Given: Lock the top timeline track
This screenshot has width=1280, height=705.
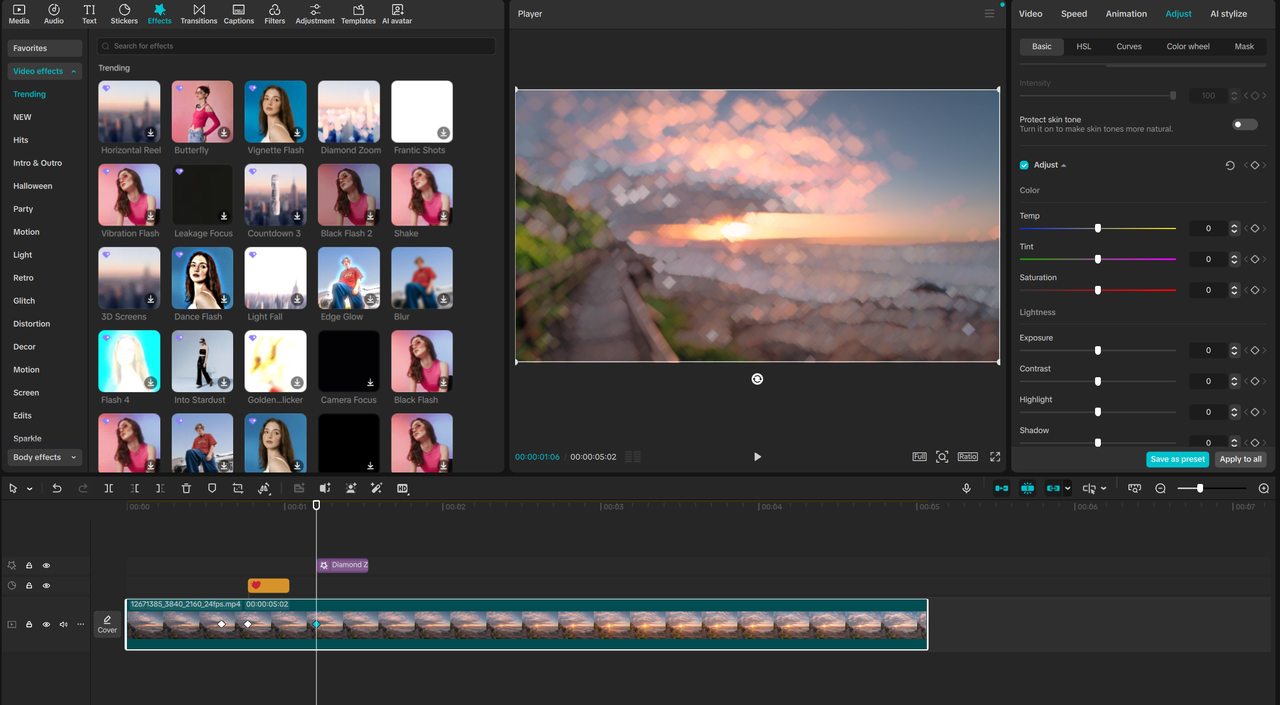Looking at the screenshot, I should pos(27,565).
